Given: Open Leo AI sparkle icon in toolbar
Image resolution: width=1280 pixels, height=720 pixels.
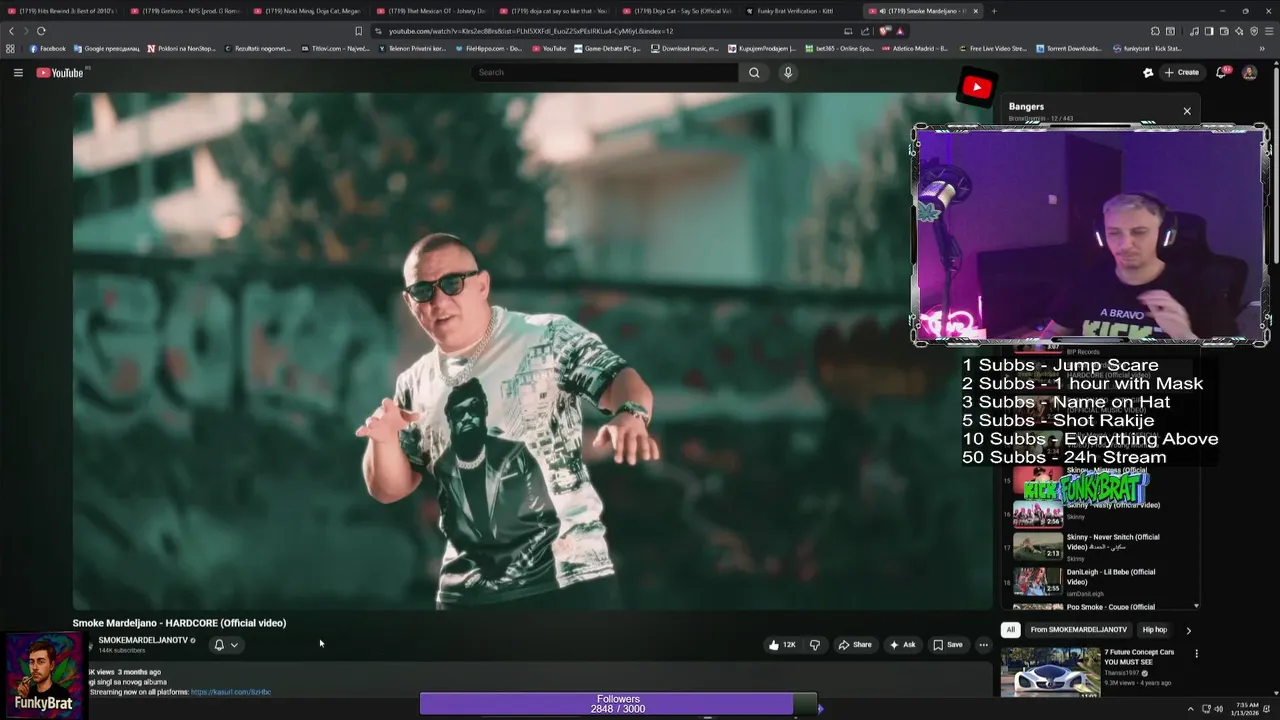Looking at the screenshot, I should point(1239,31).
